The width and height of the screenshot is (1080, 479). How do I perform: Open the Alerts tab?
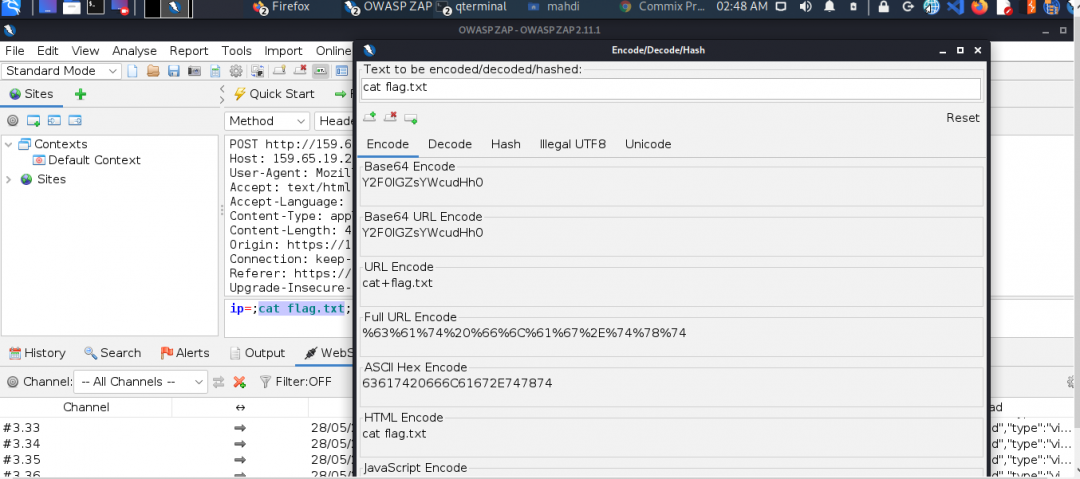[185, 353]
